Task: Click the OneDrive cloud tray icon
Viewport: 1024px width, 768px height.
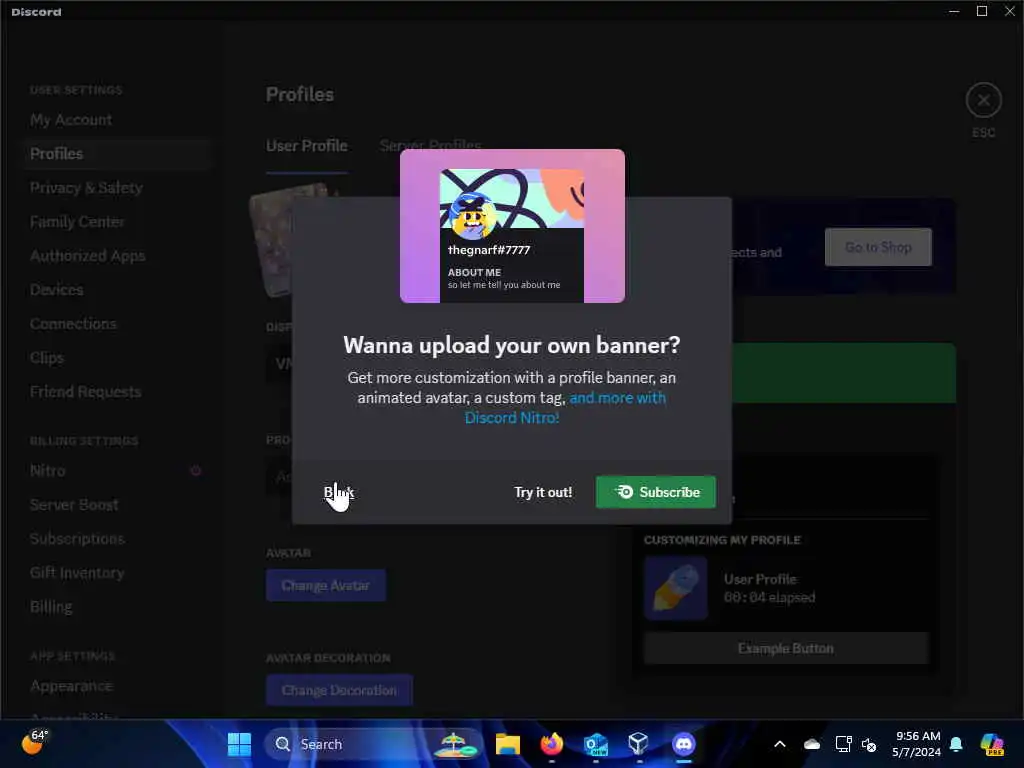Action: pos(812,744)
